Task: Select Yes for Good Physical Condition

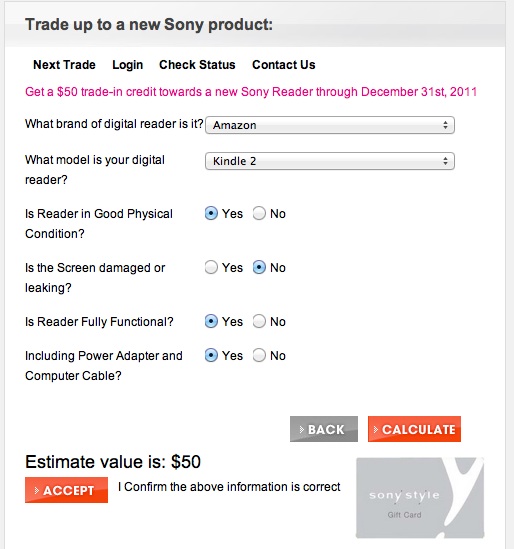Action: pos(211,213)
